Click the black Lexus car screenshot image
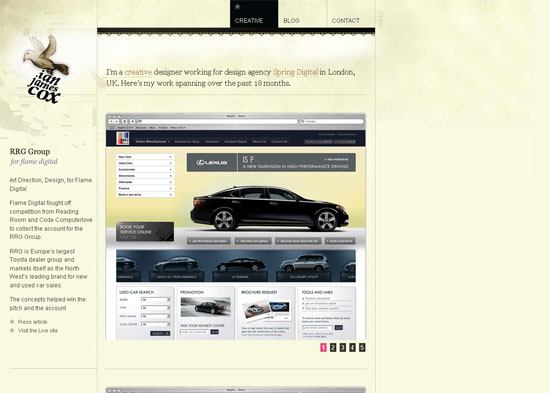The image size is (550, 393). click(235, 227)
